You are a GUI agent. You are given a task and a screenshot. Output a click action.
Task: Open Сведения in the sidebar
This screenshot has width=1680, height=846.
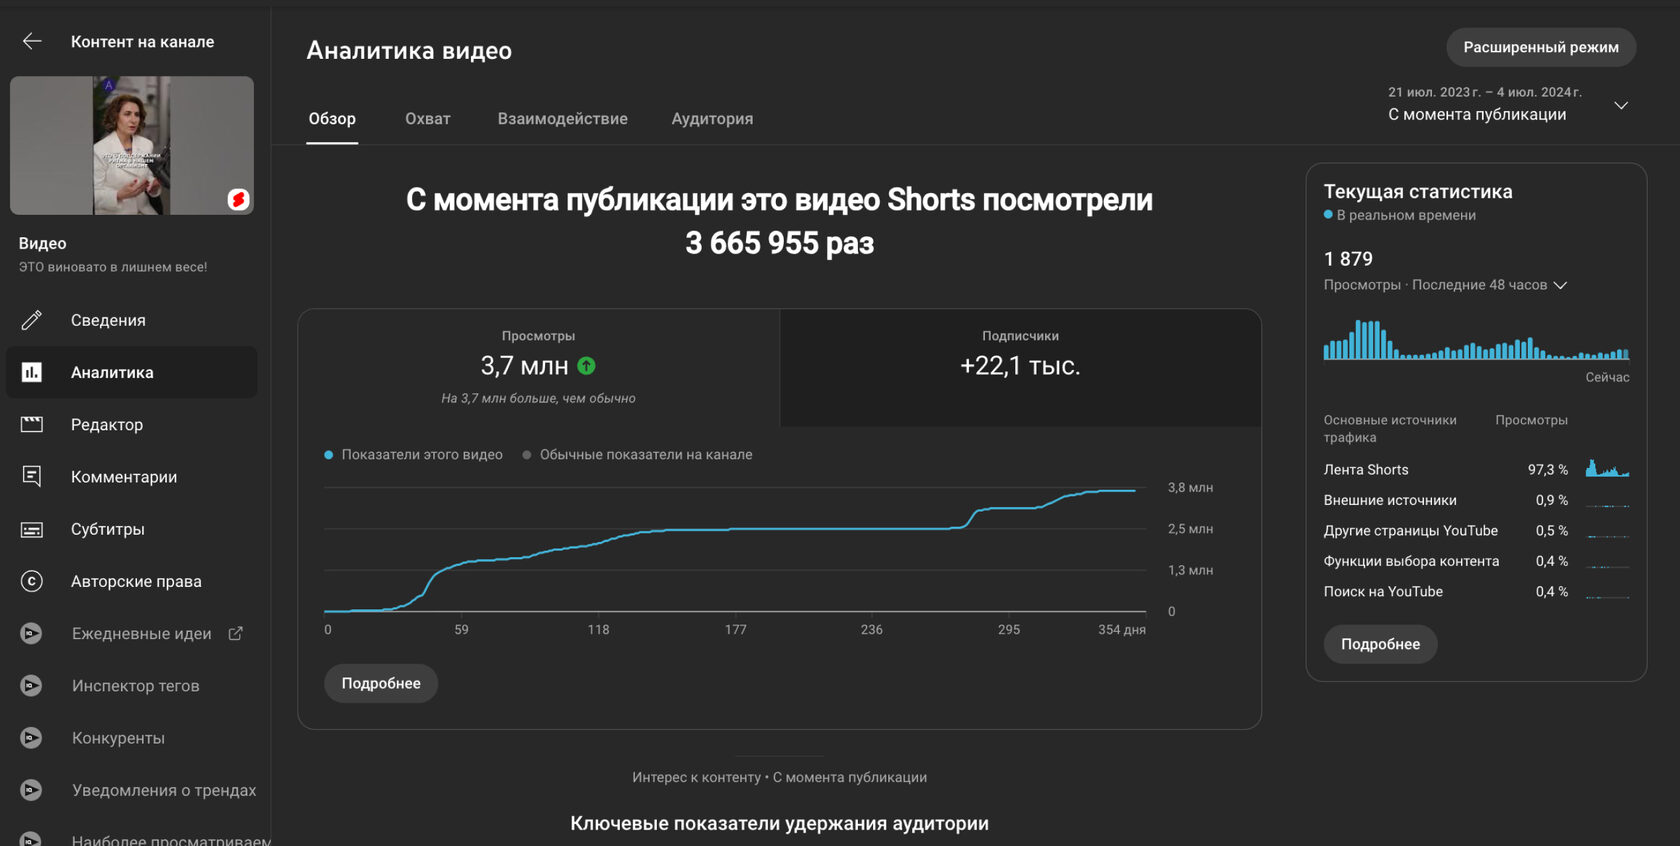[132, 320]
